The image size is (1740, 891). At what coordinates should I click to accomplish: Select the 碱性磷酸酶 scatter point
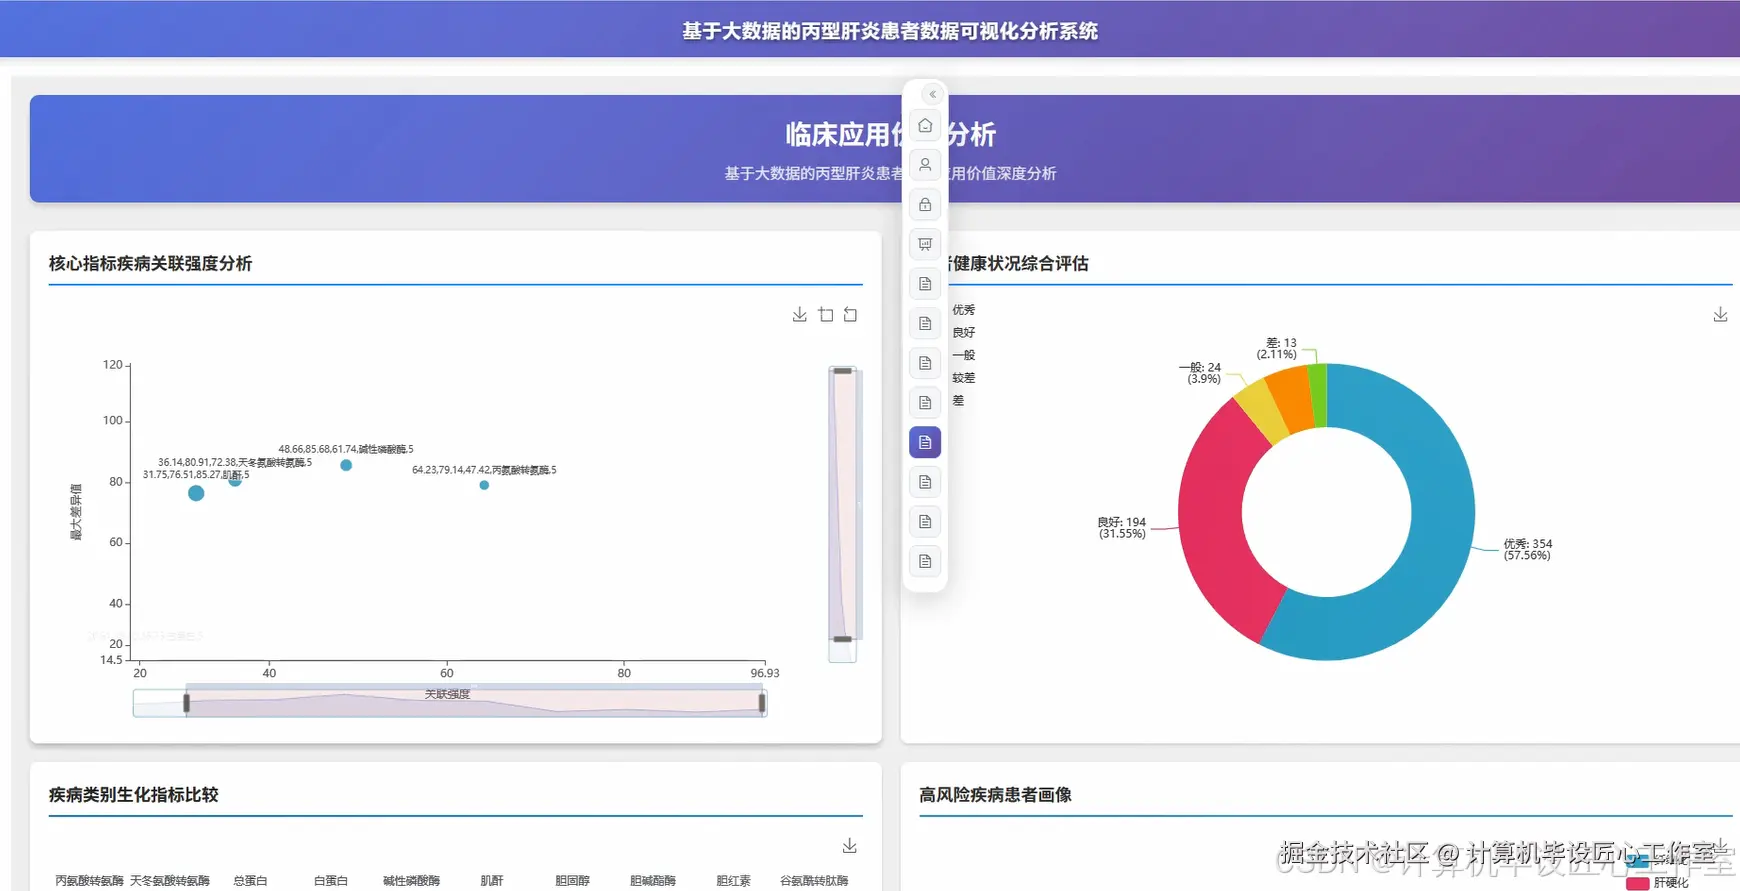(x=346, y=465)
